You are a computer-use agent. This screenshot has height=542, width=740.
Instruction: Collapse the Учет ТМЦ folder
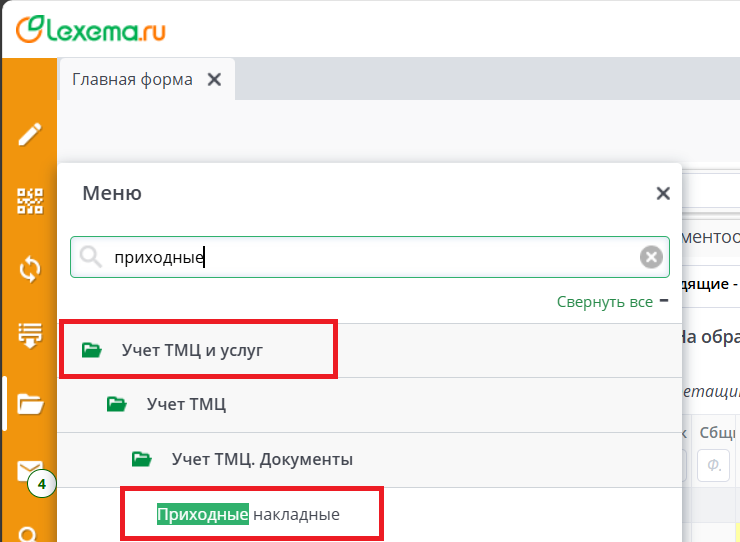(186, 405)
